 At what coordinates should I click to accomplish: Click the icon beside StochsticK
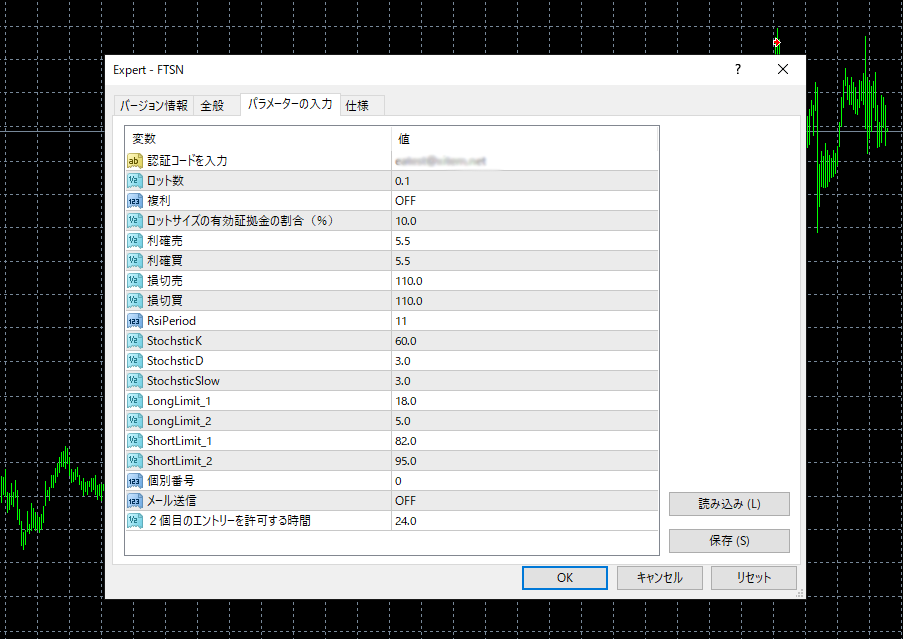(x=135, y=341)
